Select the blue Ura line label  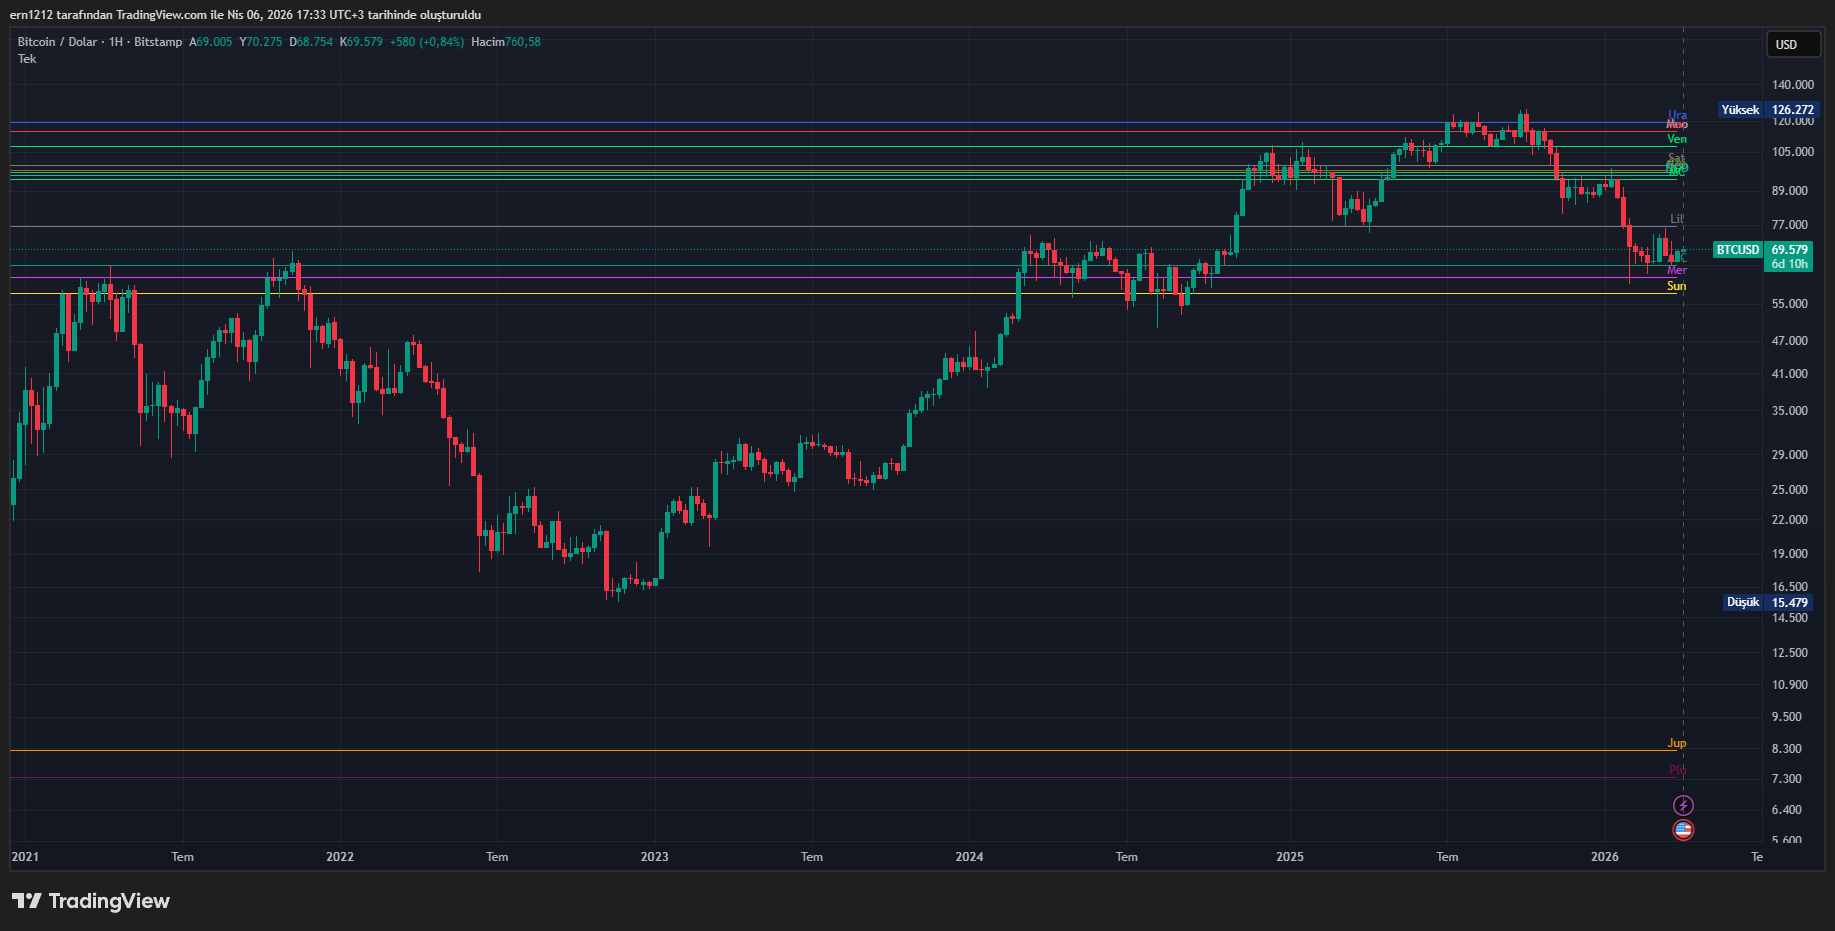coord(1676,115)
